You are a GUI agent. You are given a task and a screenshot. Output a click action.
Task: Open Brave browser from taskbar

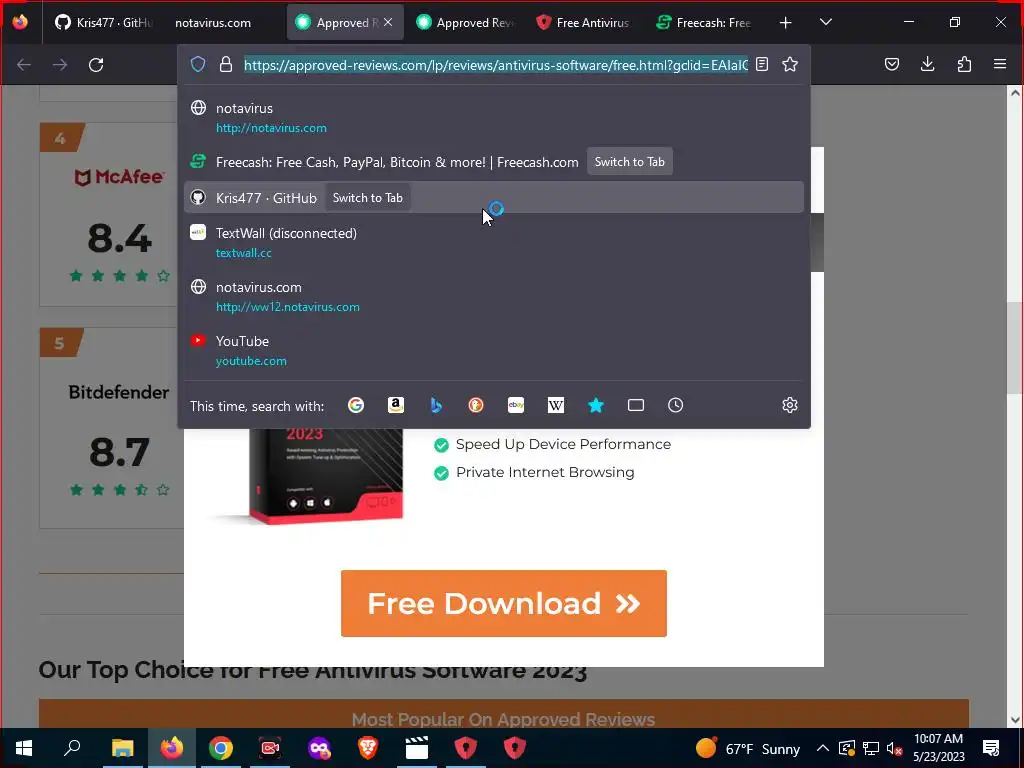(x=368, y=748)
